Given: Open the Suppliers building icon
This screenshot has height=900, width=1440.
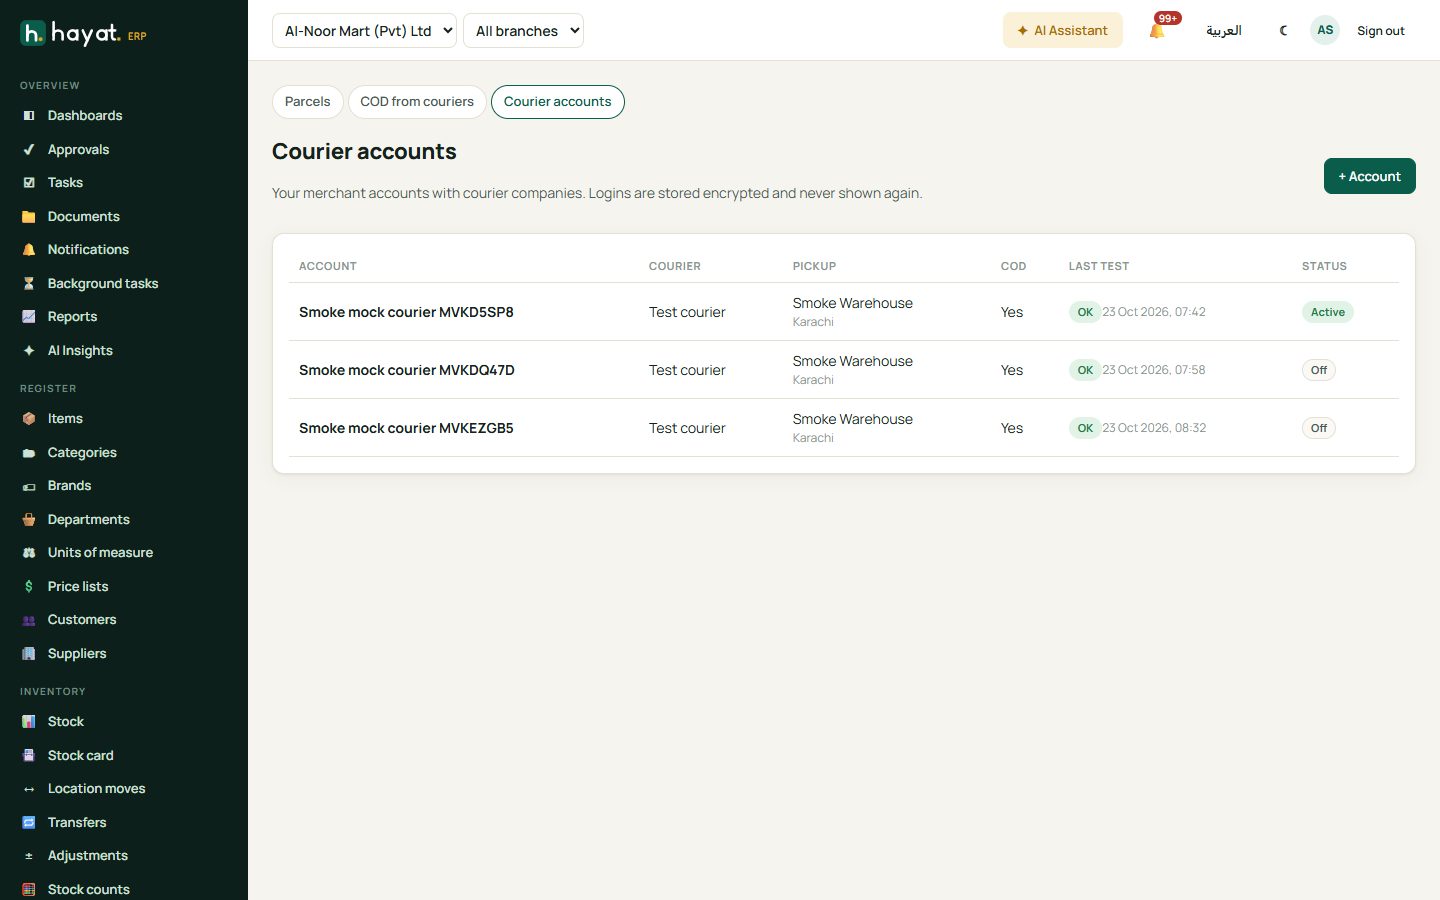Looking at the screenshot, I should [x=29, y=654].
